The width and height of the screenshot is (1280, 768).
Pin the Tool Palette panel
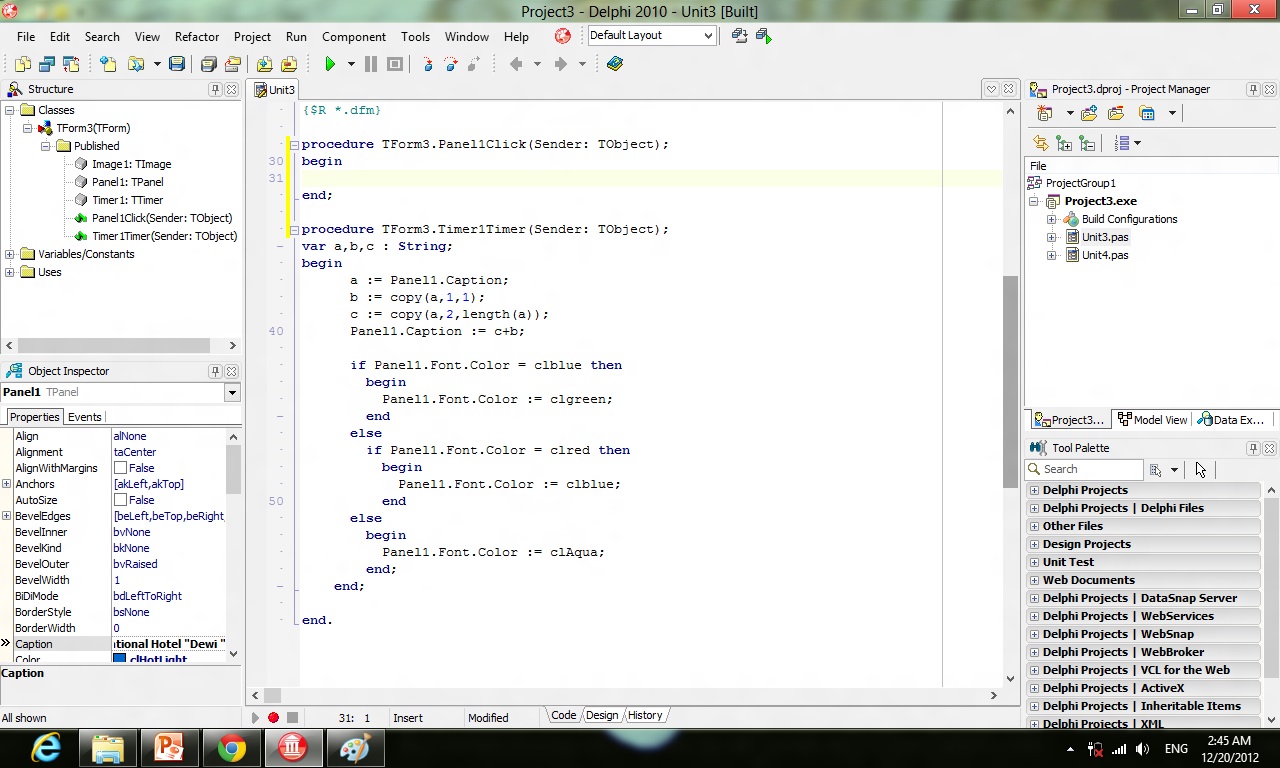[1253, 448]
